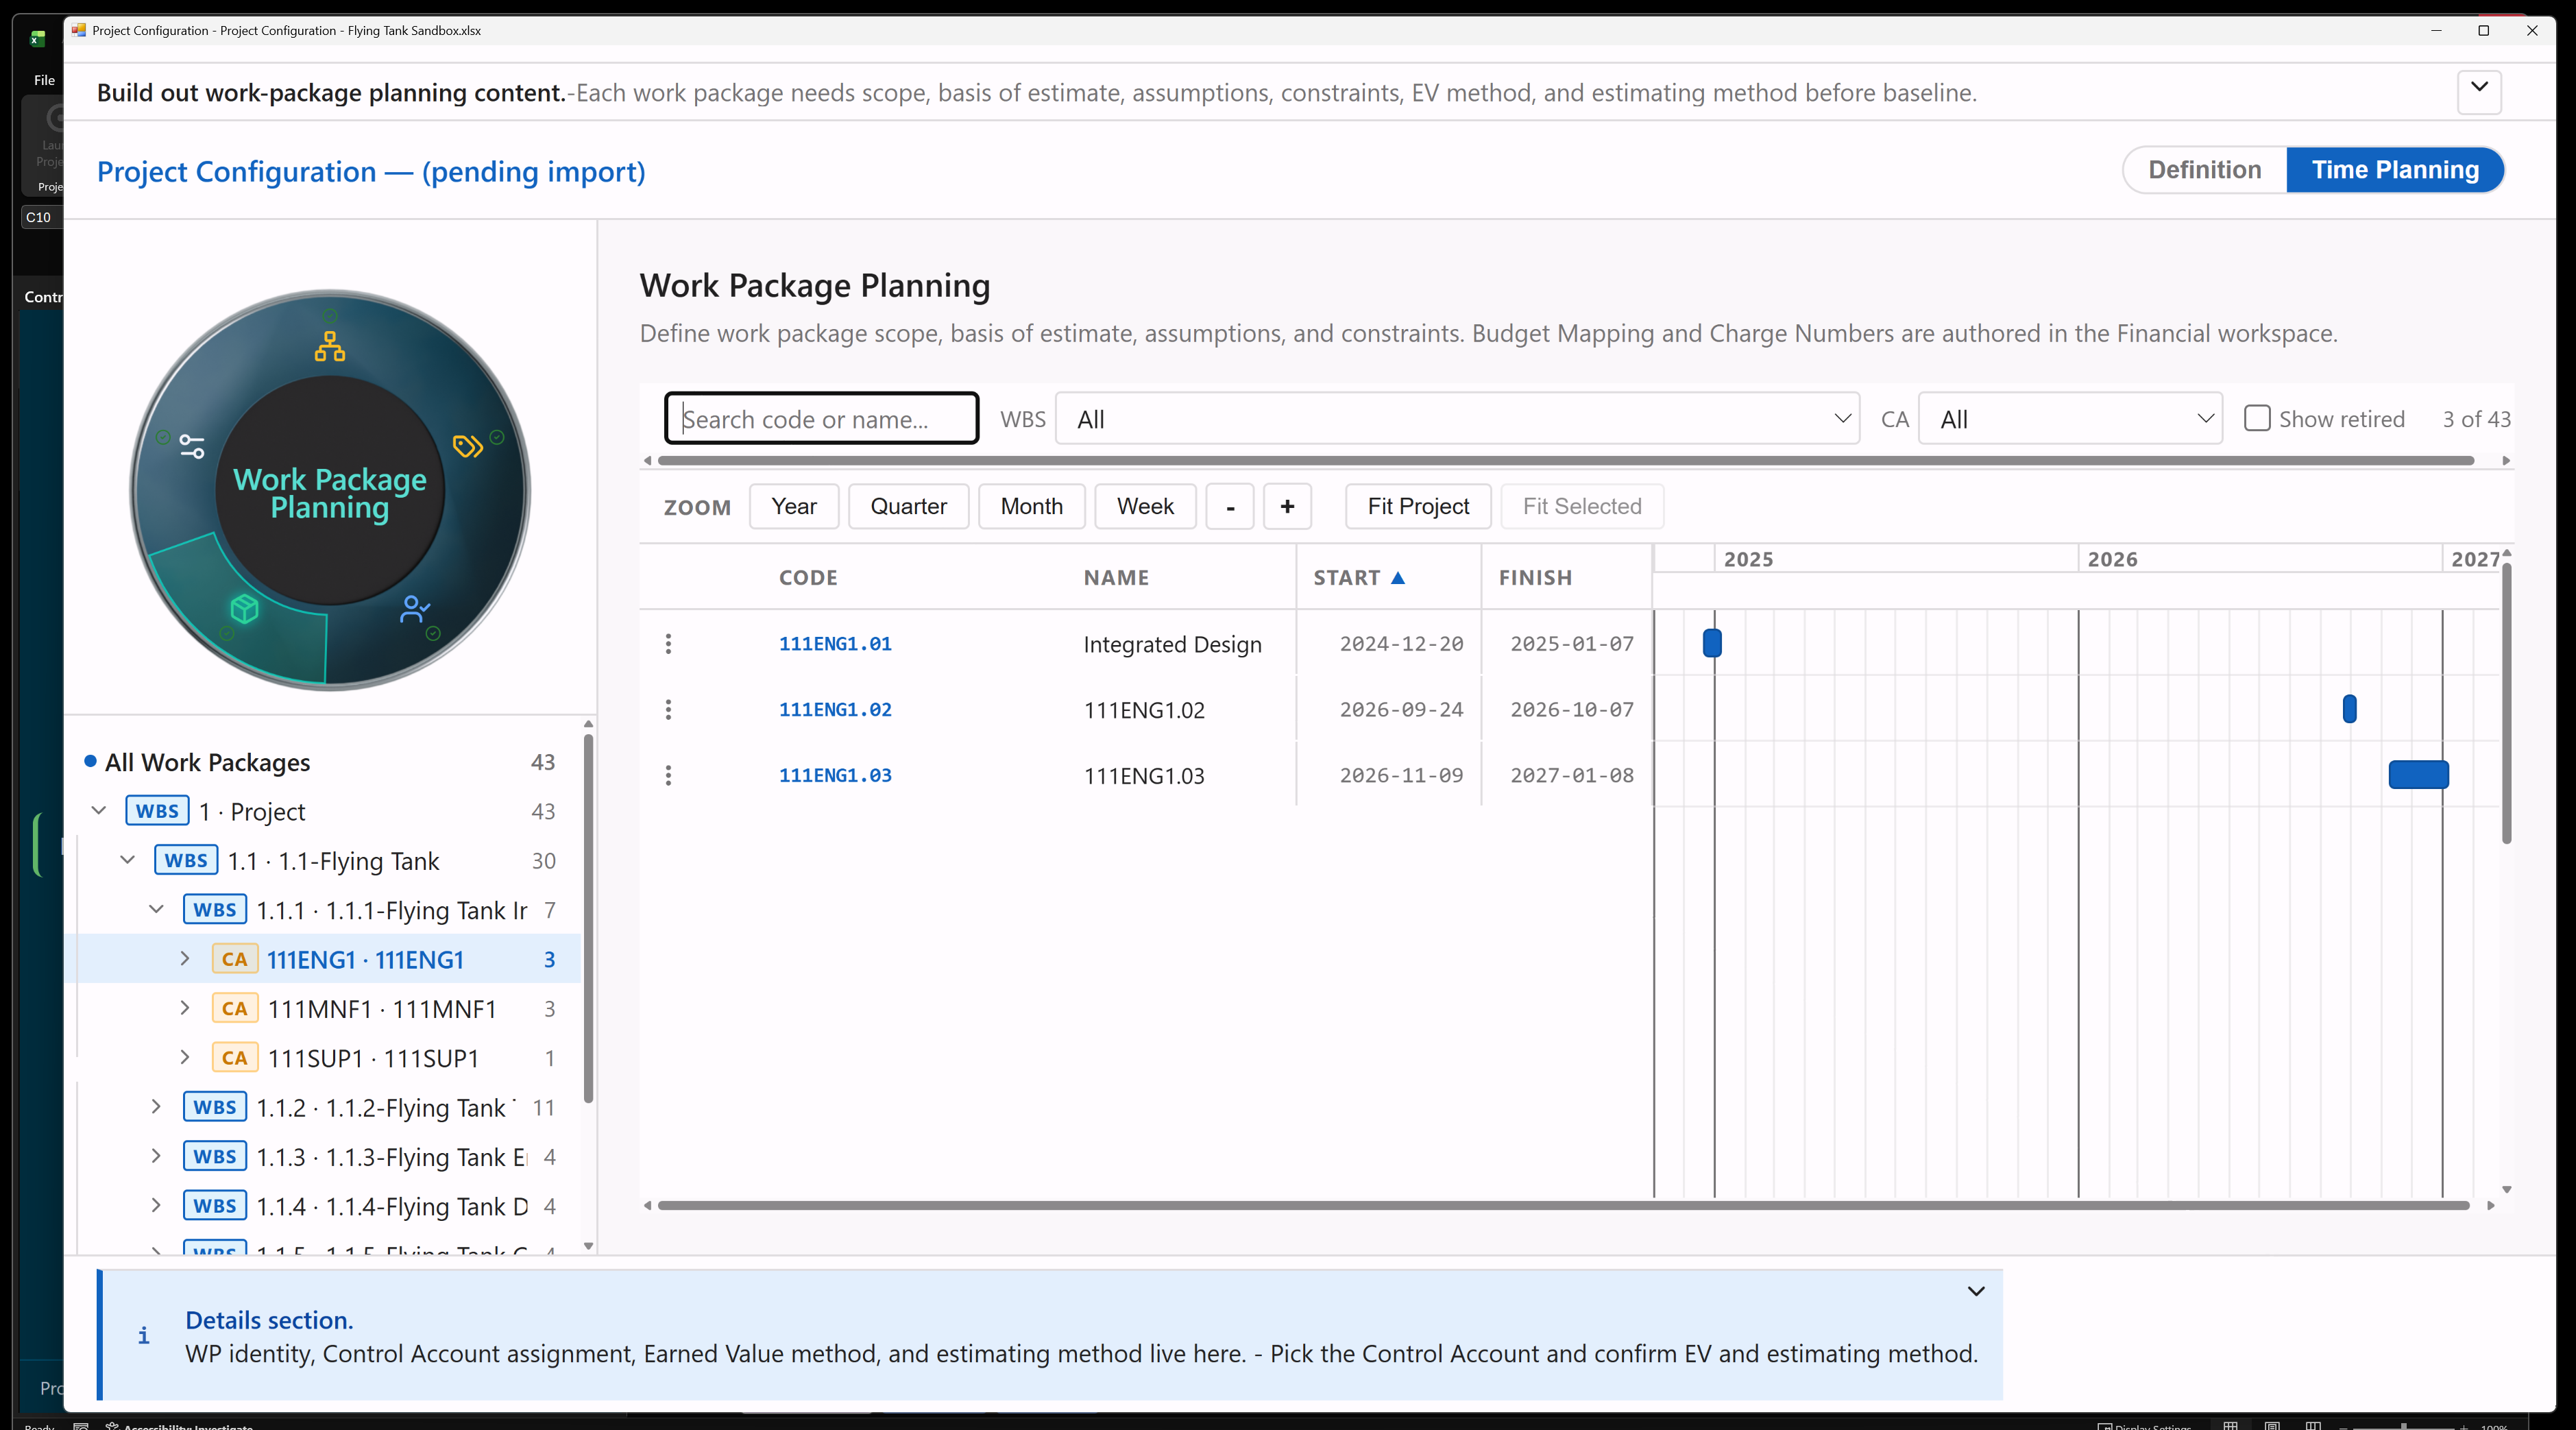This screenshot has height=1430, width=2576.
Task: Click the Gantt bottom horizontal scrollbar
Action: [1565, 1205]
